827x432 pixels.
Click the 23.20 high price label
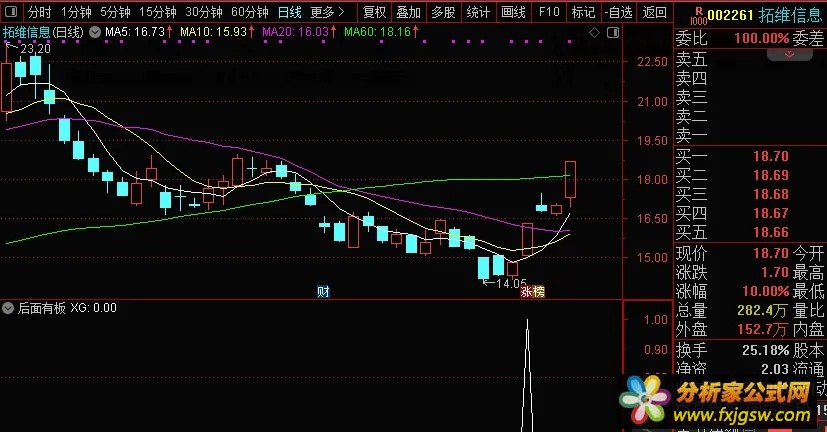(35, 49)
